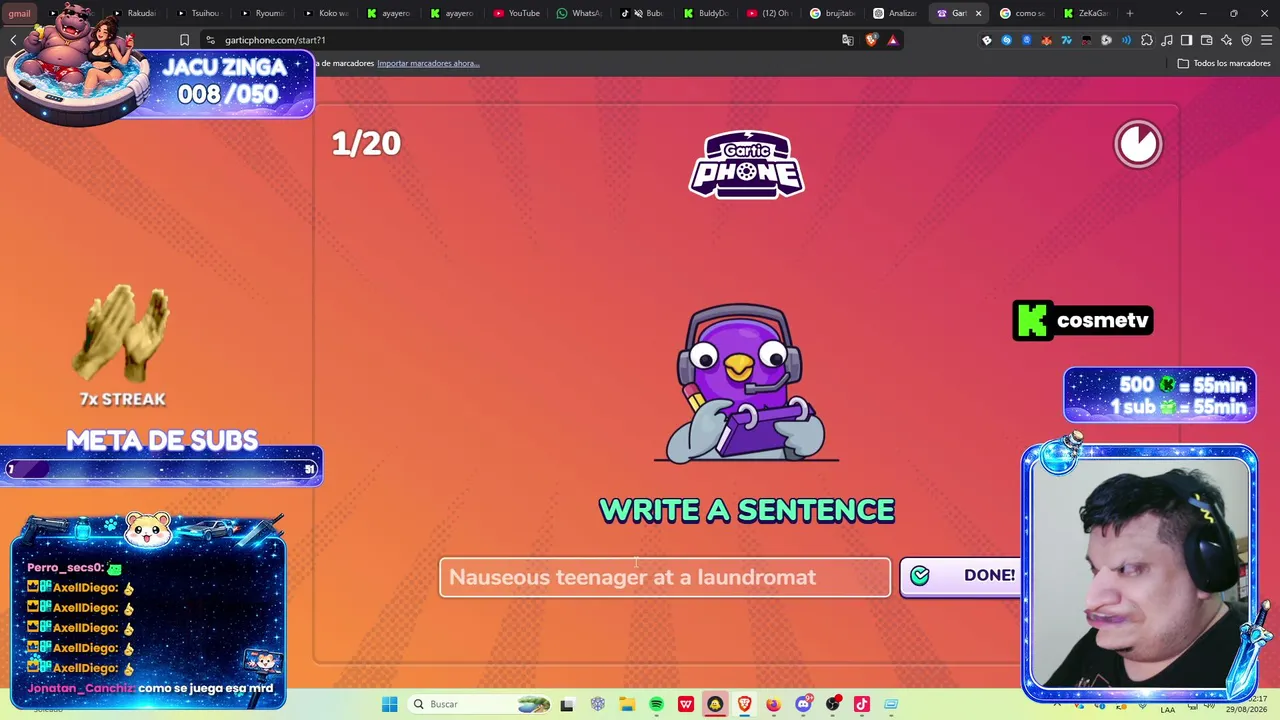This screenshot has height=720, width=1280.
Task: Open the MetaMask fox extension
Action: 1046,40
